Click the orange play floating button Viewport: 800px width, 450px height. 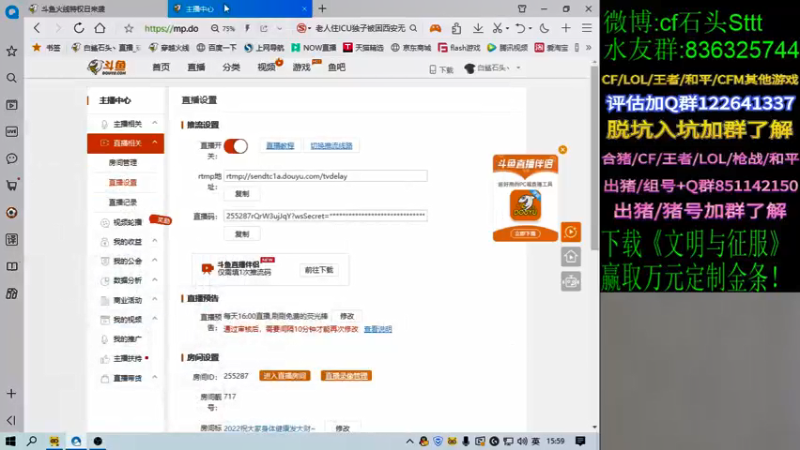pos(571,232)
